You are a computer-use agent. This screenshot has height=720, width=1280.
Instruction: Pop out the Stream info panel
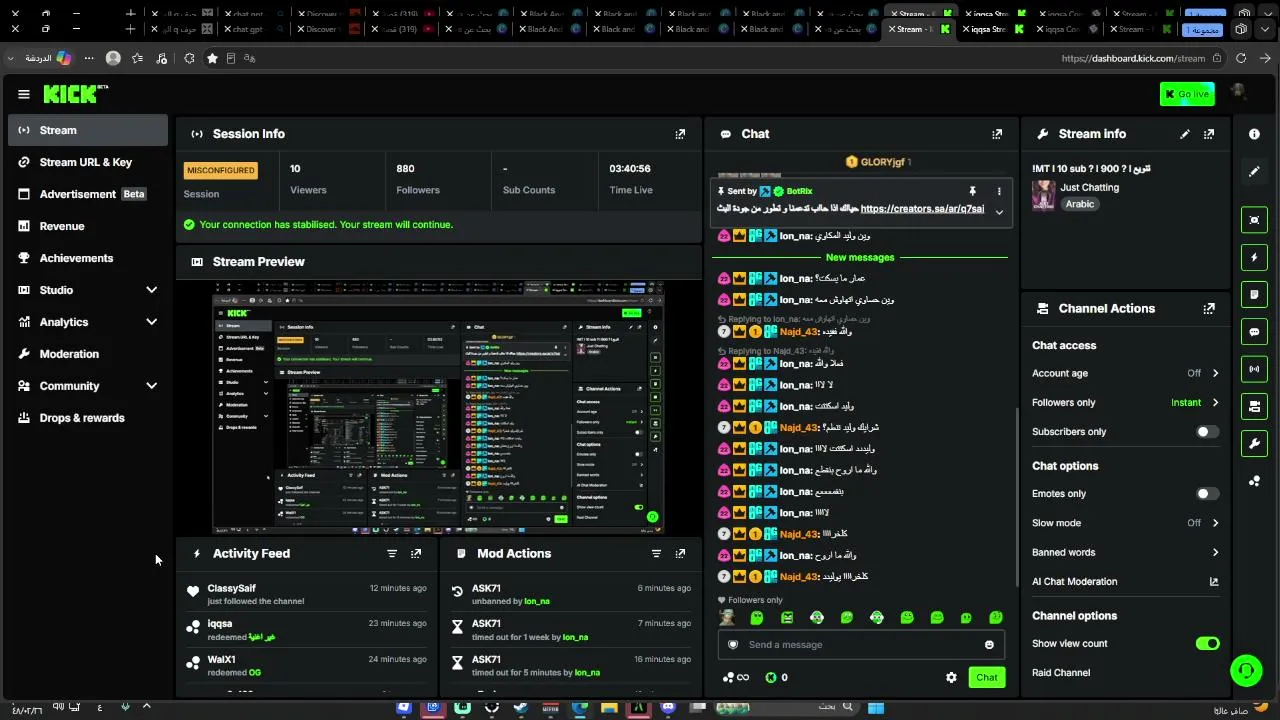[x=1209, y=134]
